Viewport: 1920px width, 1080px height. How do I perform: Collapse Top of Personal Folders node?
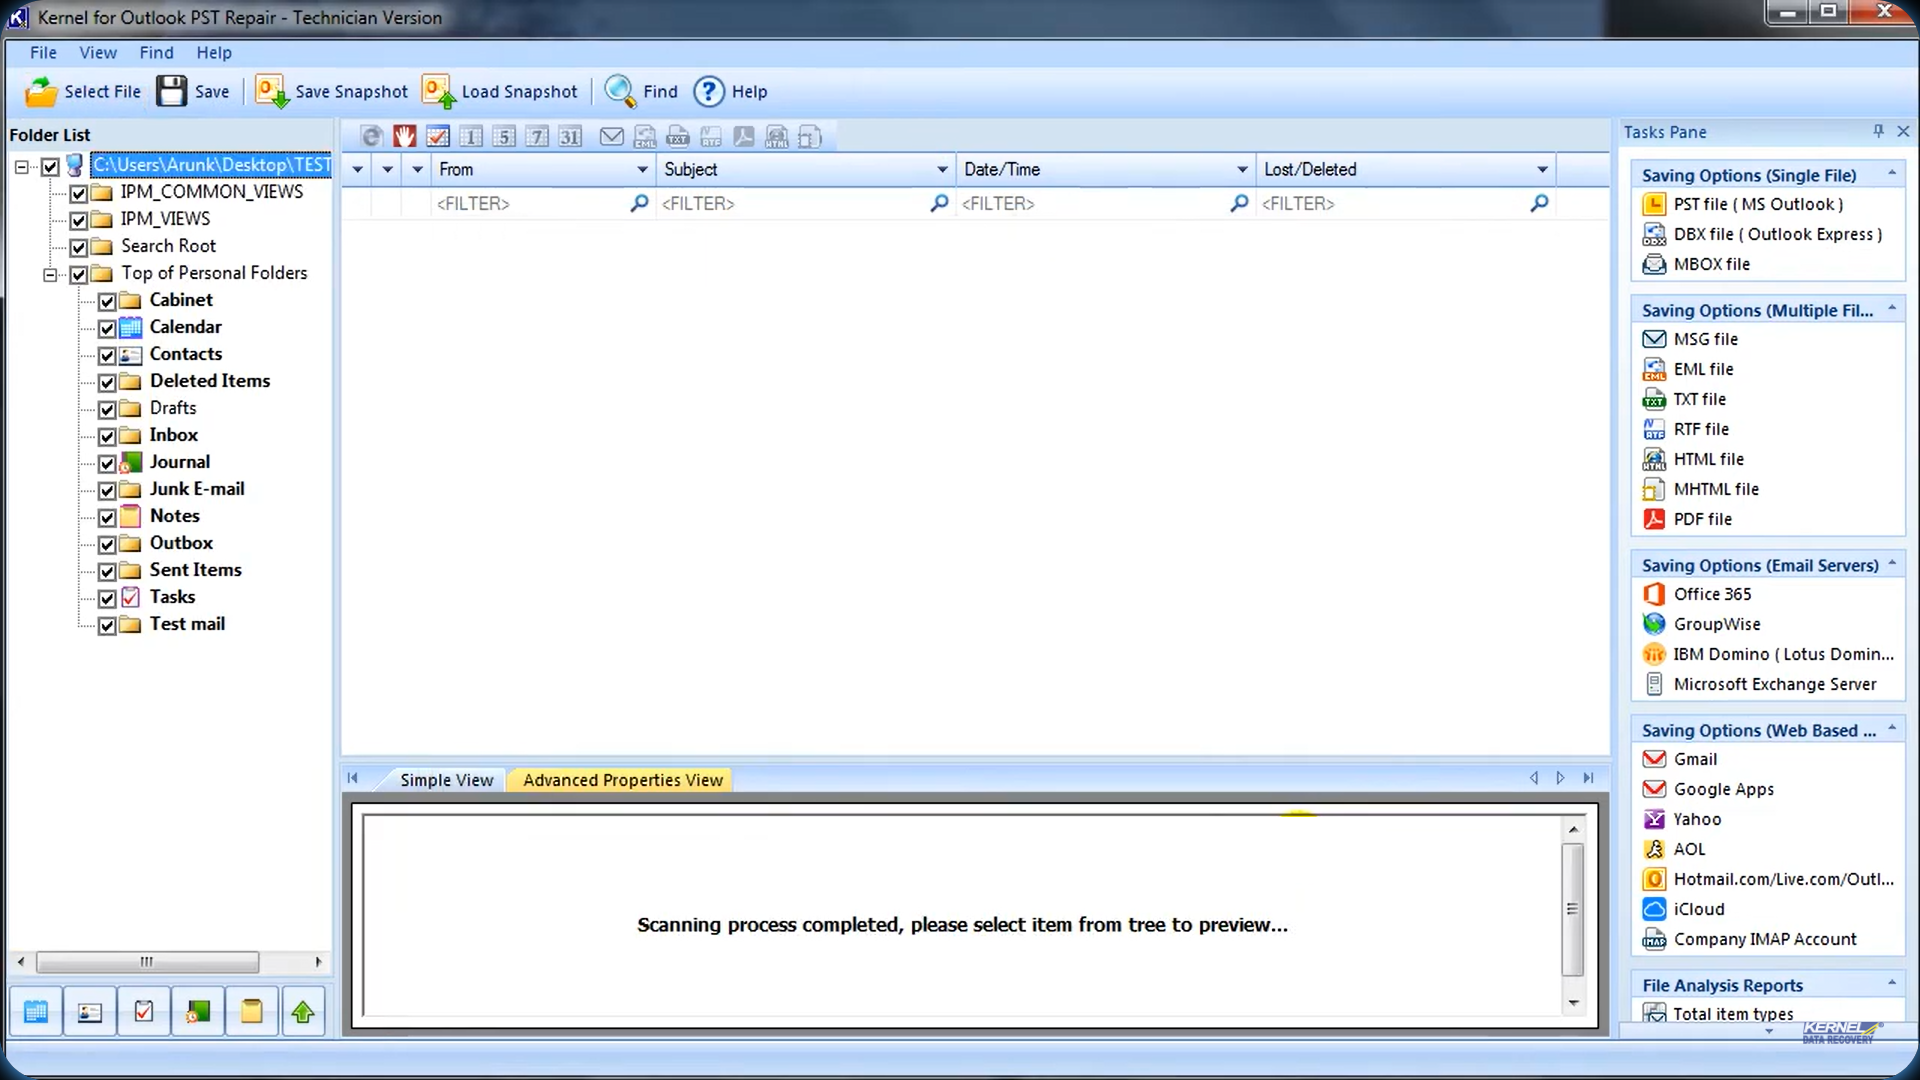click(x=49, y=274)
